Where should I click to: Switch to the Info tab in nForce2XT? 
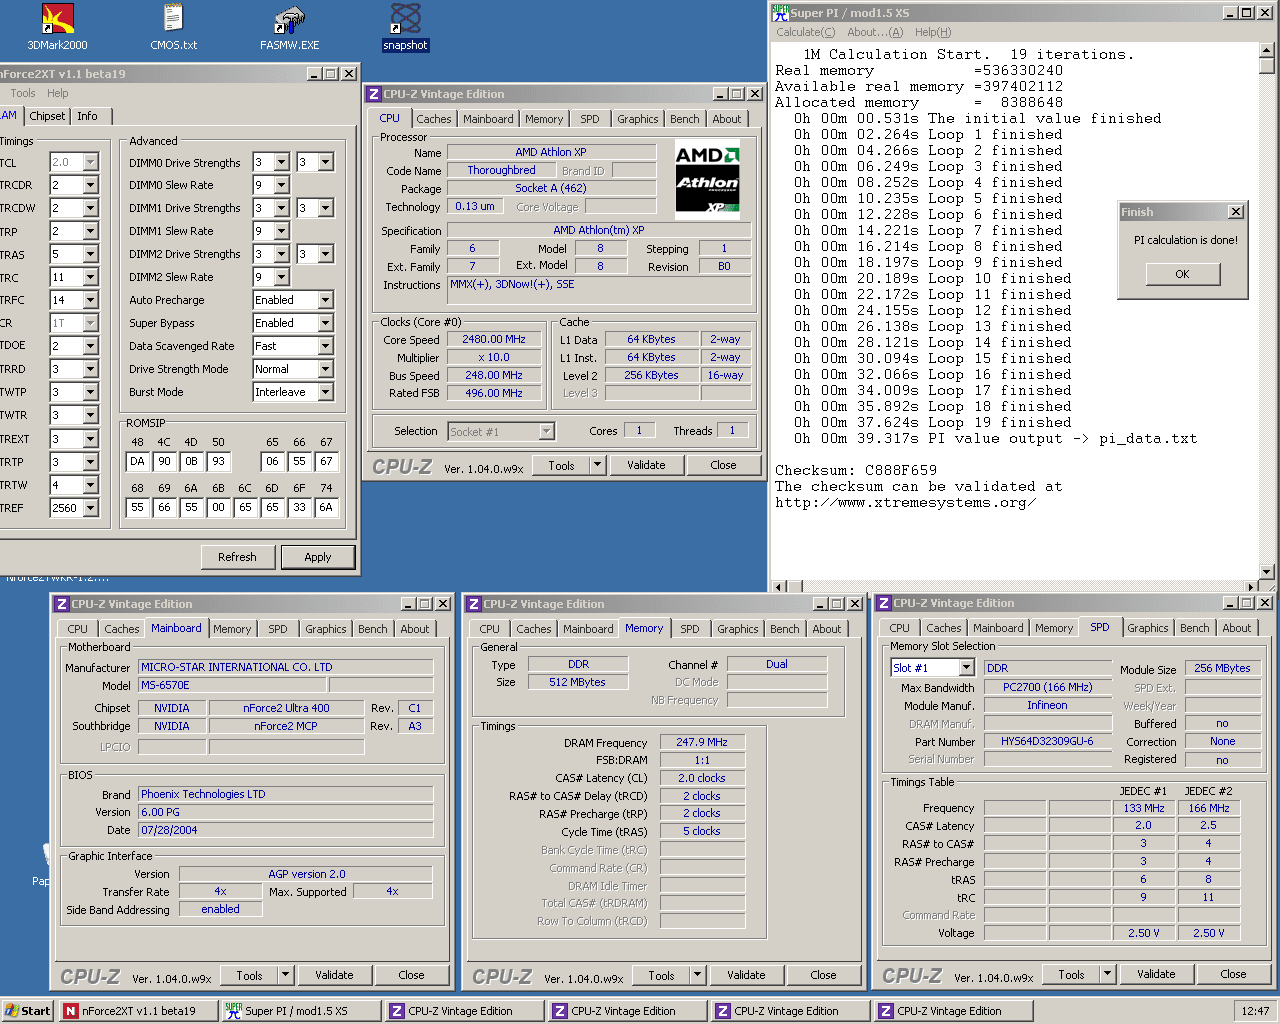88,116
